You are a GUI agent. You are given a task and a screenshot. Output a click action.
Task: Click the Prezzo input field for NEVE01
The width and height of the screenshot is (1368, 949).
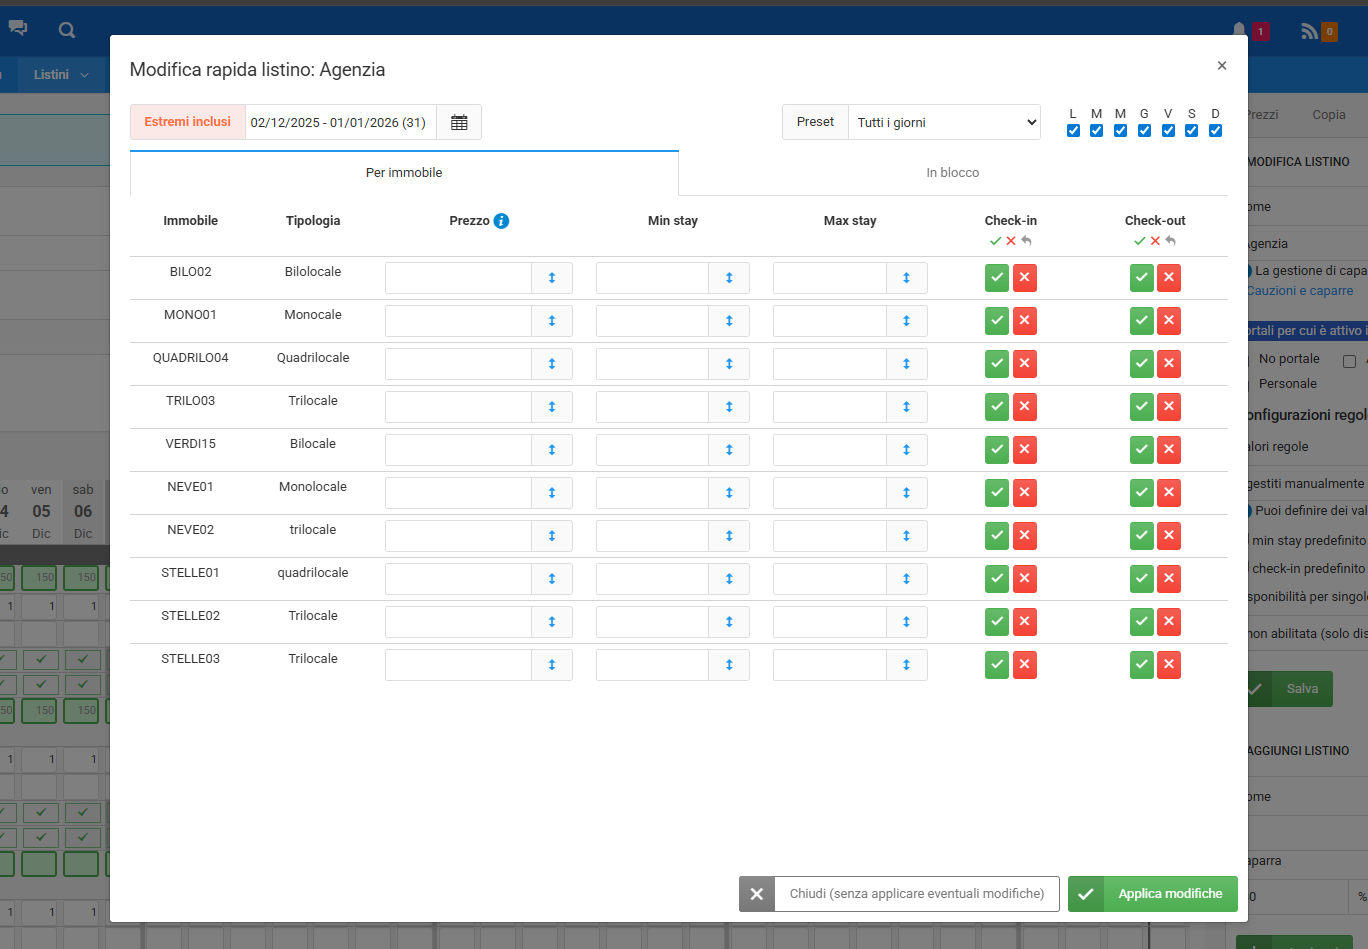[458, 493]
